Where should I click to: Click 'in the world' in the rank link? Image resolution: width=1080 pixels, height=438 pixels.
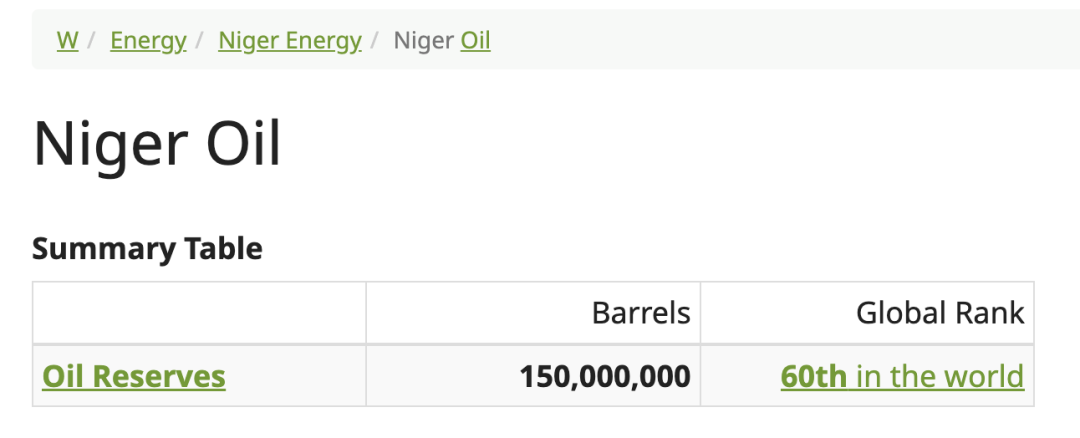pos(940,377)
